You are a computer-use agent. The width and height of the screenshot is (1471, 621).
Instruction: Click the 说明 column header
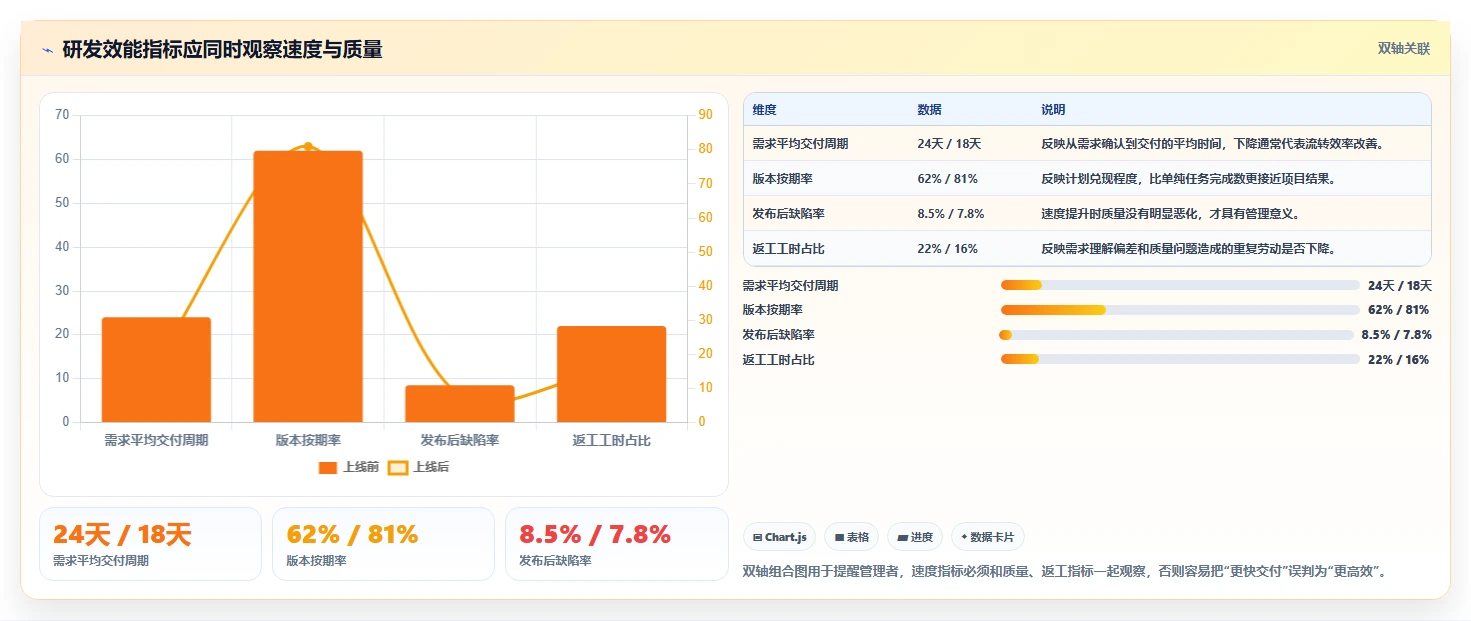pyautogui.click(x=1053, y=110)
